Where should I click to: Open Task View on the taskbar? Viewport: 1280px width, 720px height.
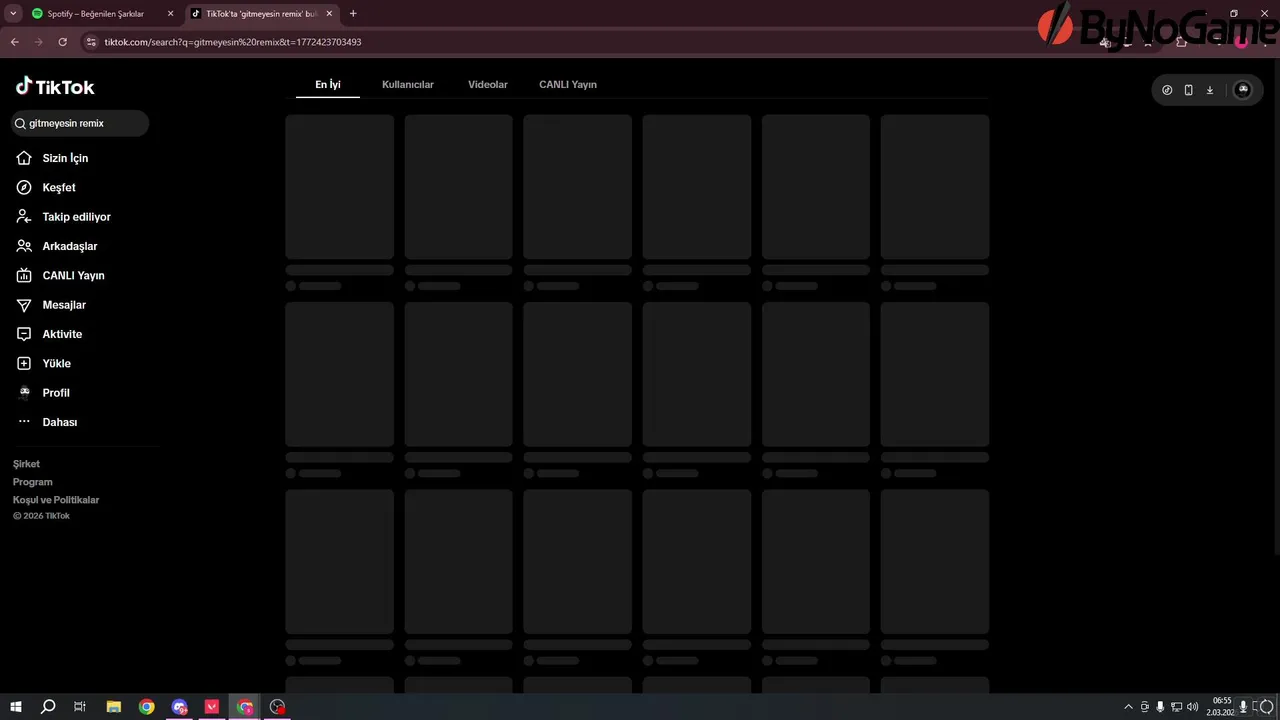tap(80, 707)
